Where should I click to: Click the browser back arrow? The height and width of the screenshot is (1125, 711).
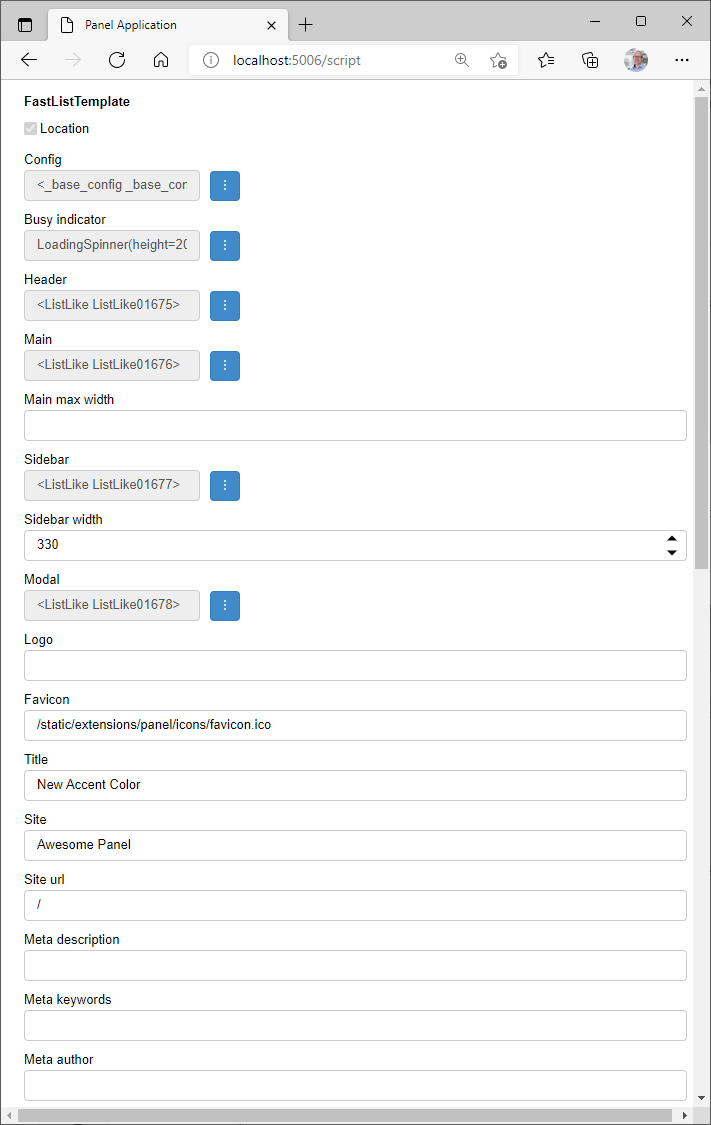pyautogui.click(x=28, y=60)
